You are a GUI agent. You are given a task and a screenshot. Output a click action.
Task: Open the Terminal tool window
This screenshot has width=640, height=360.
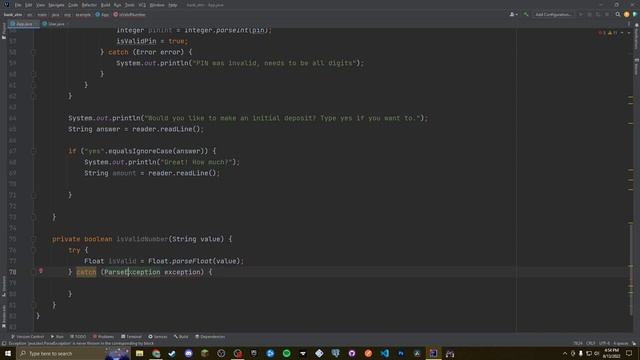click(x=131, y=337)
